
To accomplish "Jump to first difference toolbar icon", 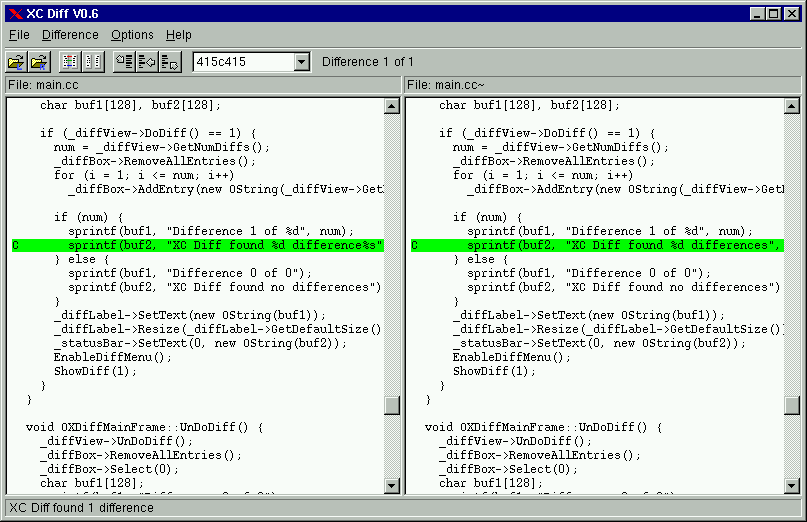I will (124, 62).
